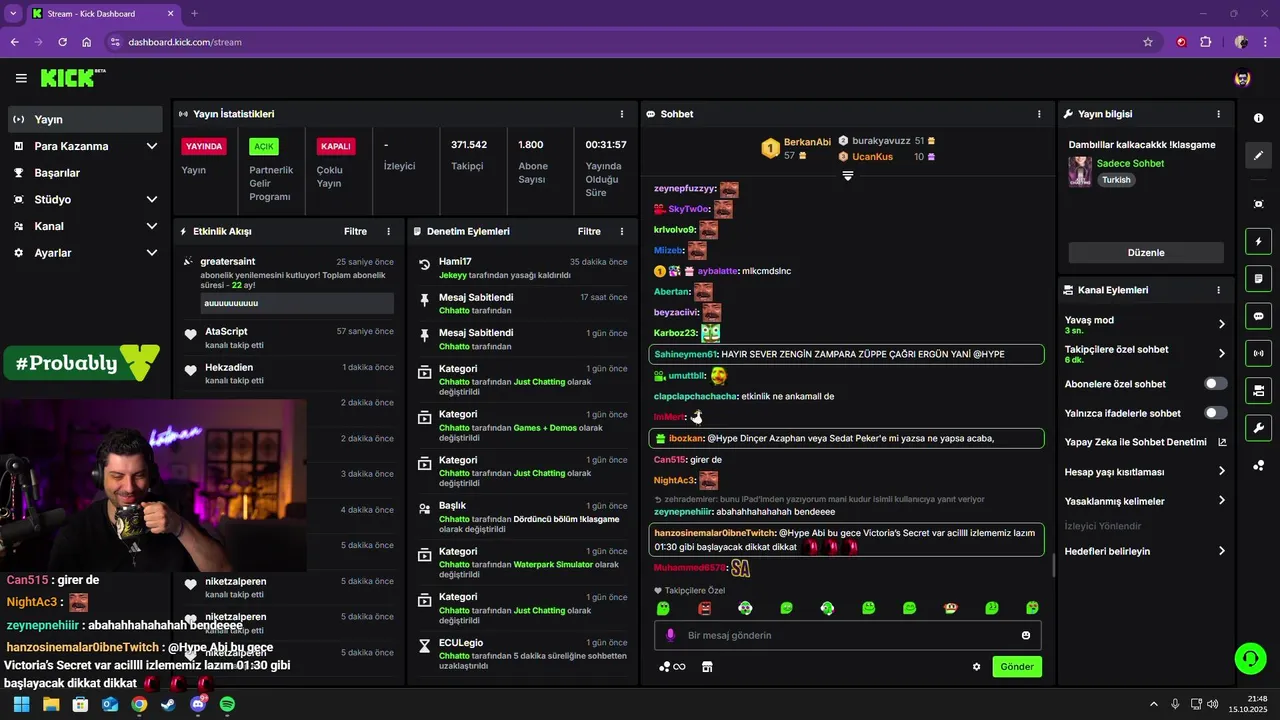Select the red angry emote in quick row

[x=704, y=608]
